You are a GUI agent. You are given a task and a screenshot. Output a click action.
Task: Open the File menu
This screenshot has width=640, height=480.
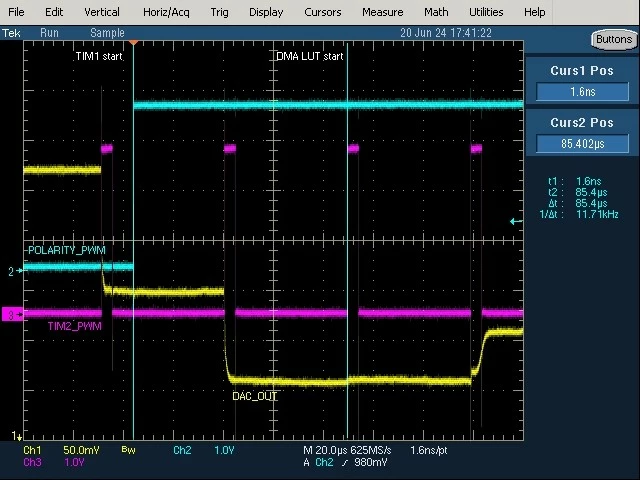tap(16, 12)
